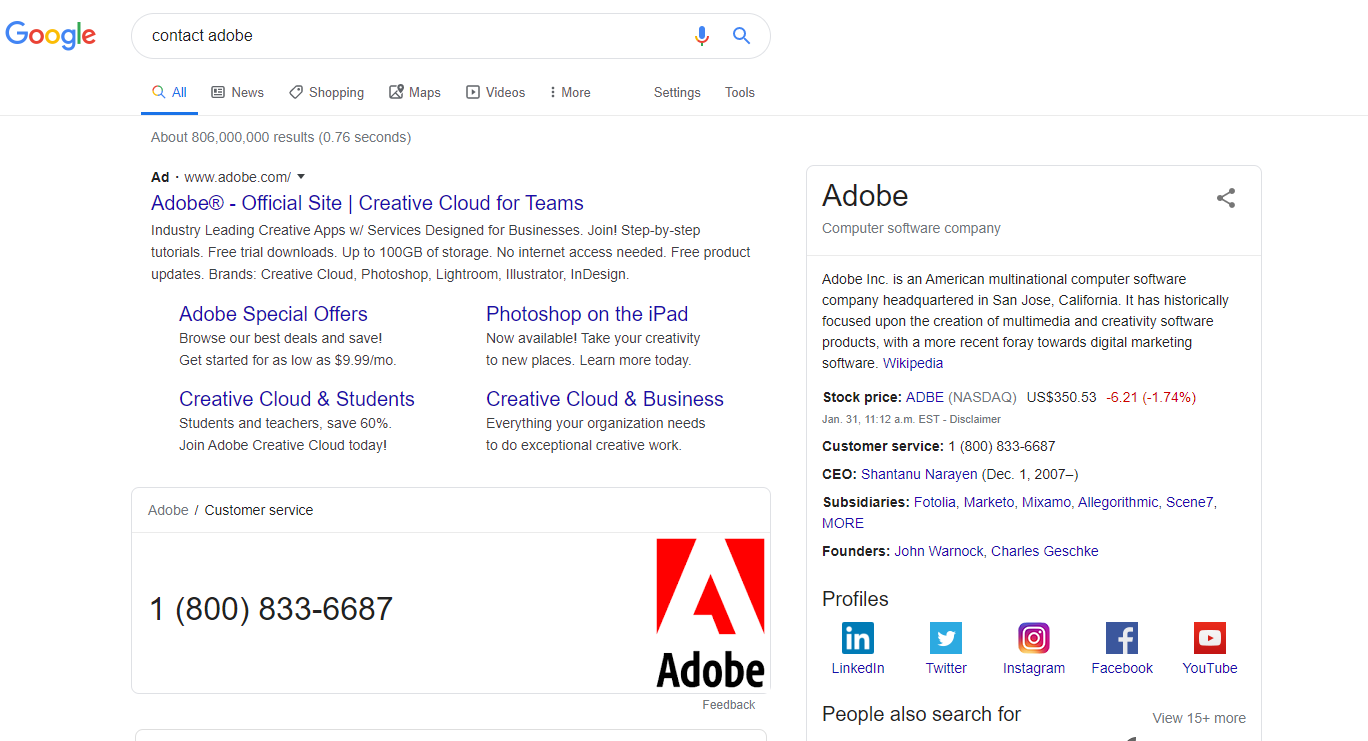Click the Adobe logo image
The height and width of the screenshot is (741, 1368).
point(710,613)
